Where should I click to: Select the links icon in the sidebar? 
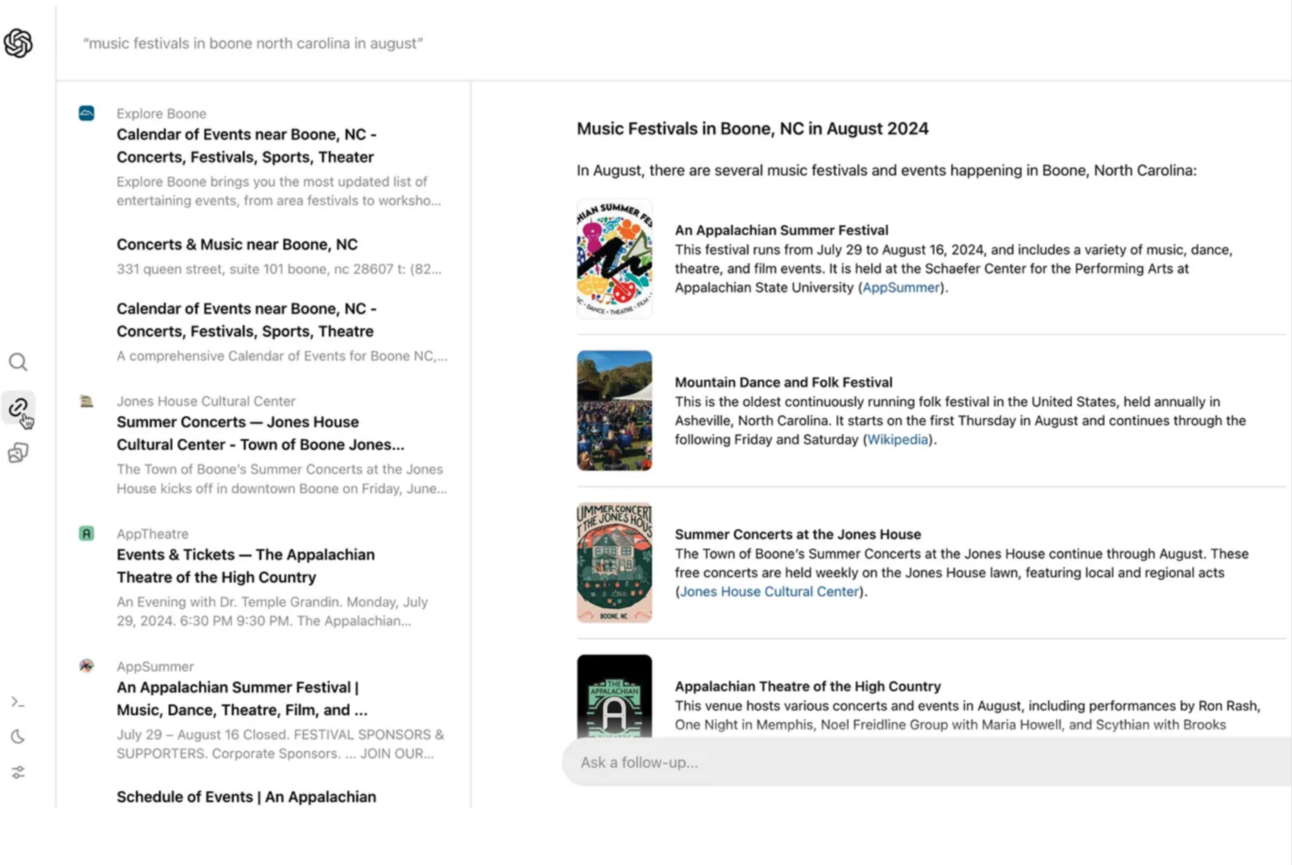(18, 407)
